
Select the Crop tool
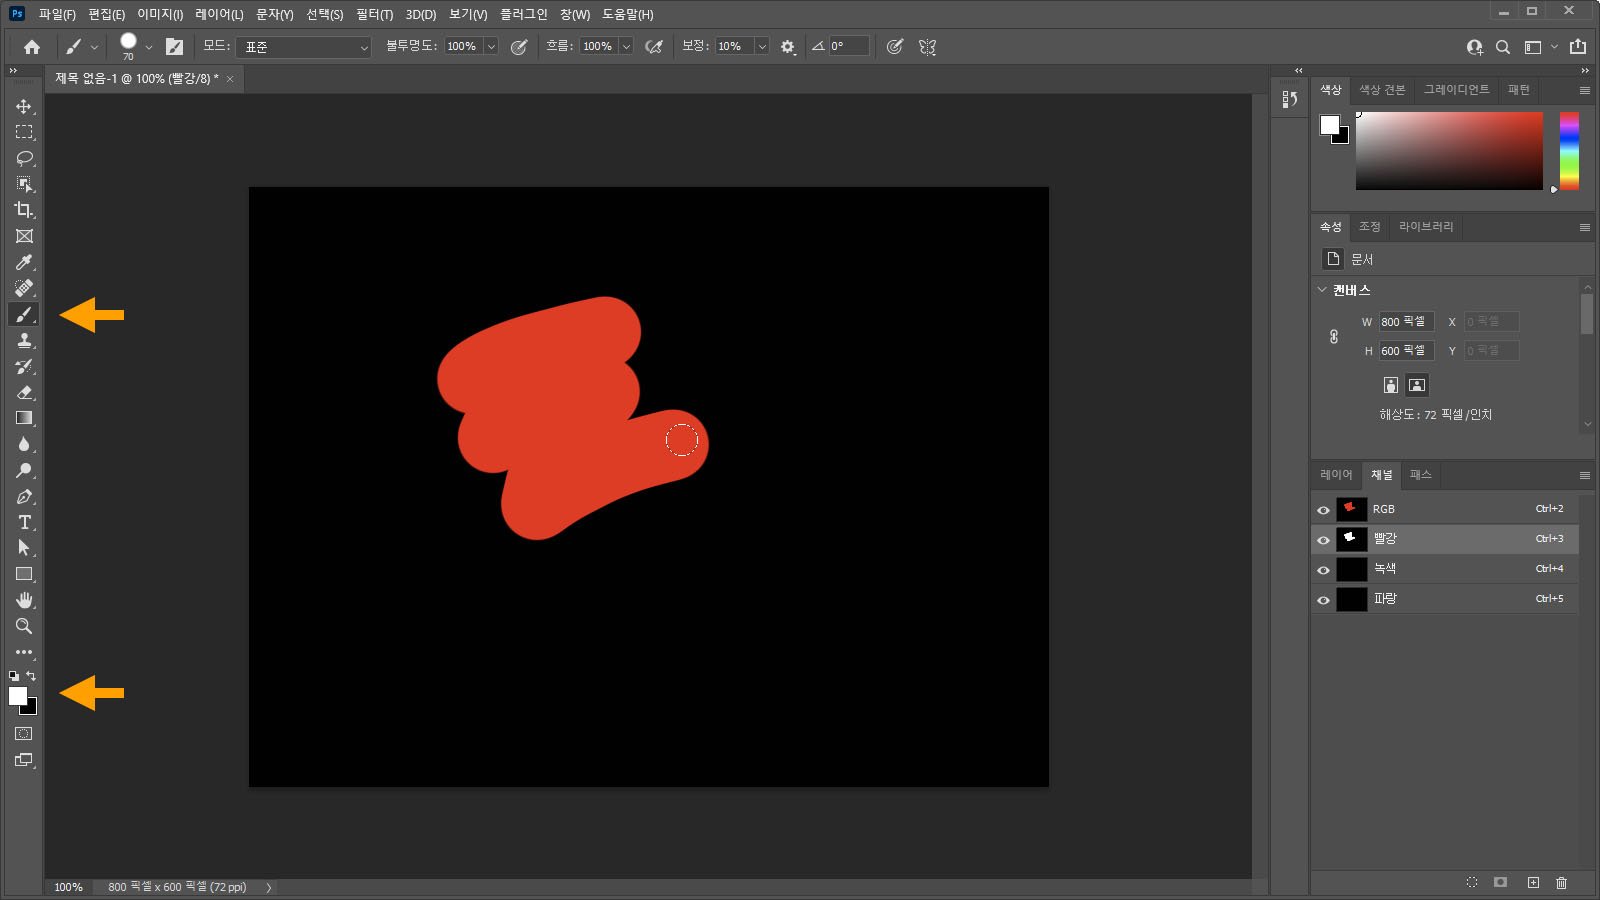click(24, 210)
